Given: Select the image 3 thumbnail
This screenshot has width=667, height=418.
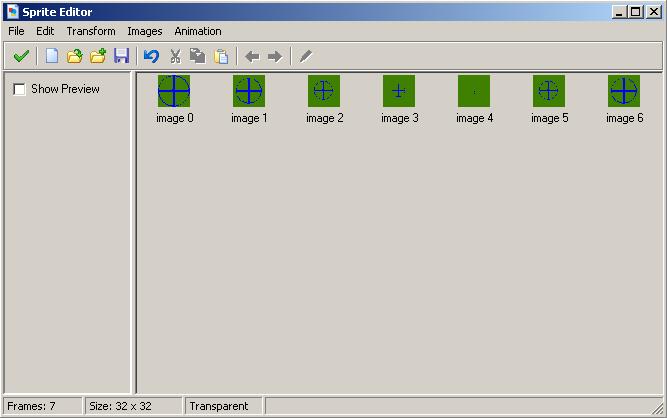Looking at the screenshot, I should tap(399, 91).
